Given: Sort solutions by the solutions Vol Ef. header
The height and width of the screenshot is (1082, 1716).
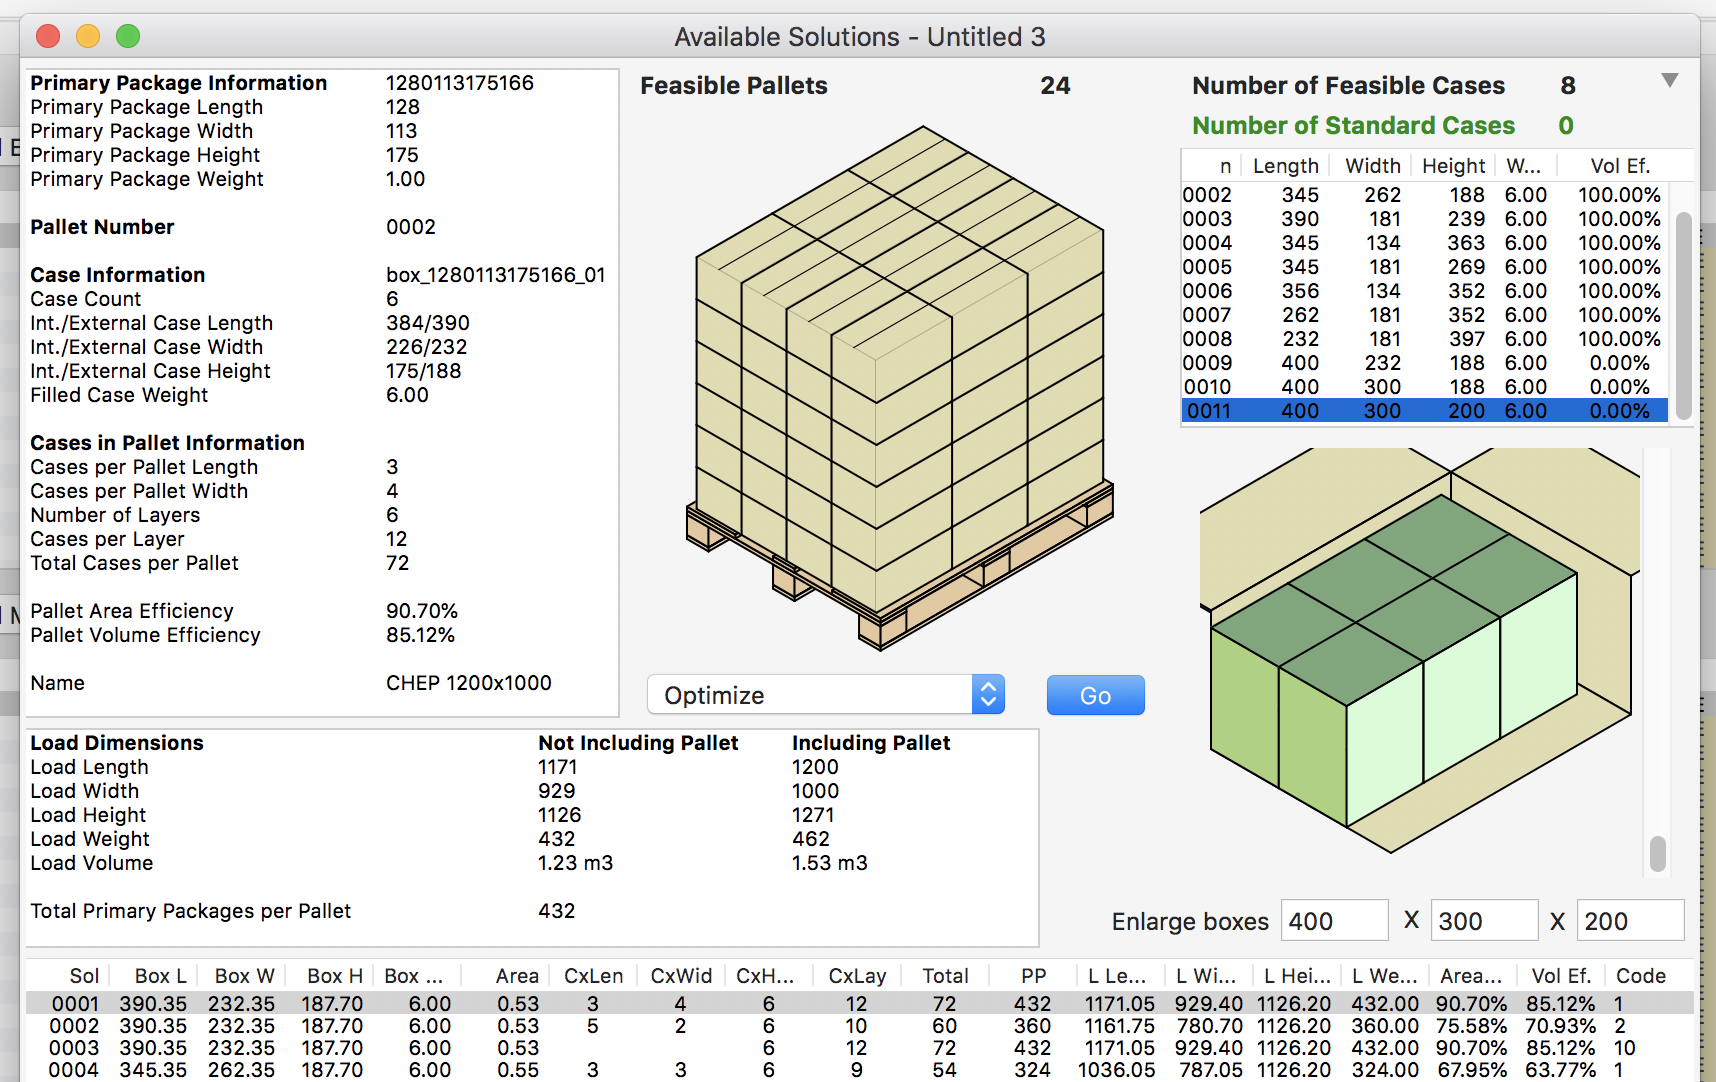Looking at the screenshot, I should [x=1560, y=976].
